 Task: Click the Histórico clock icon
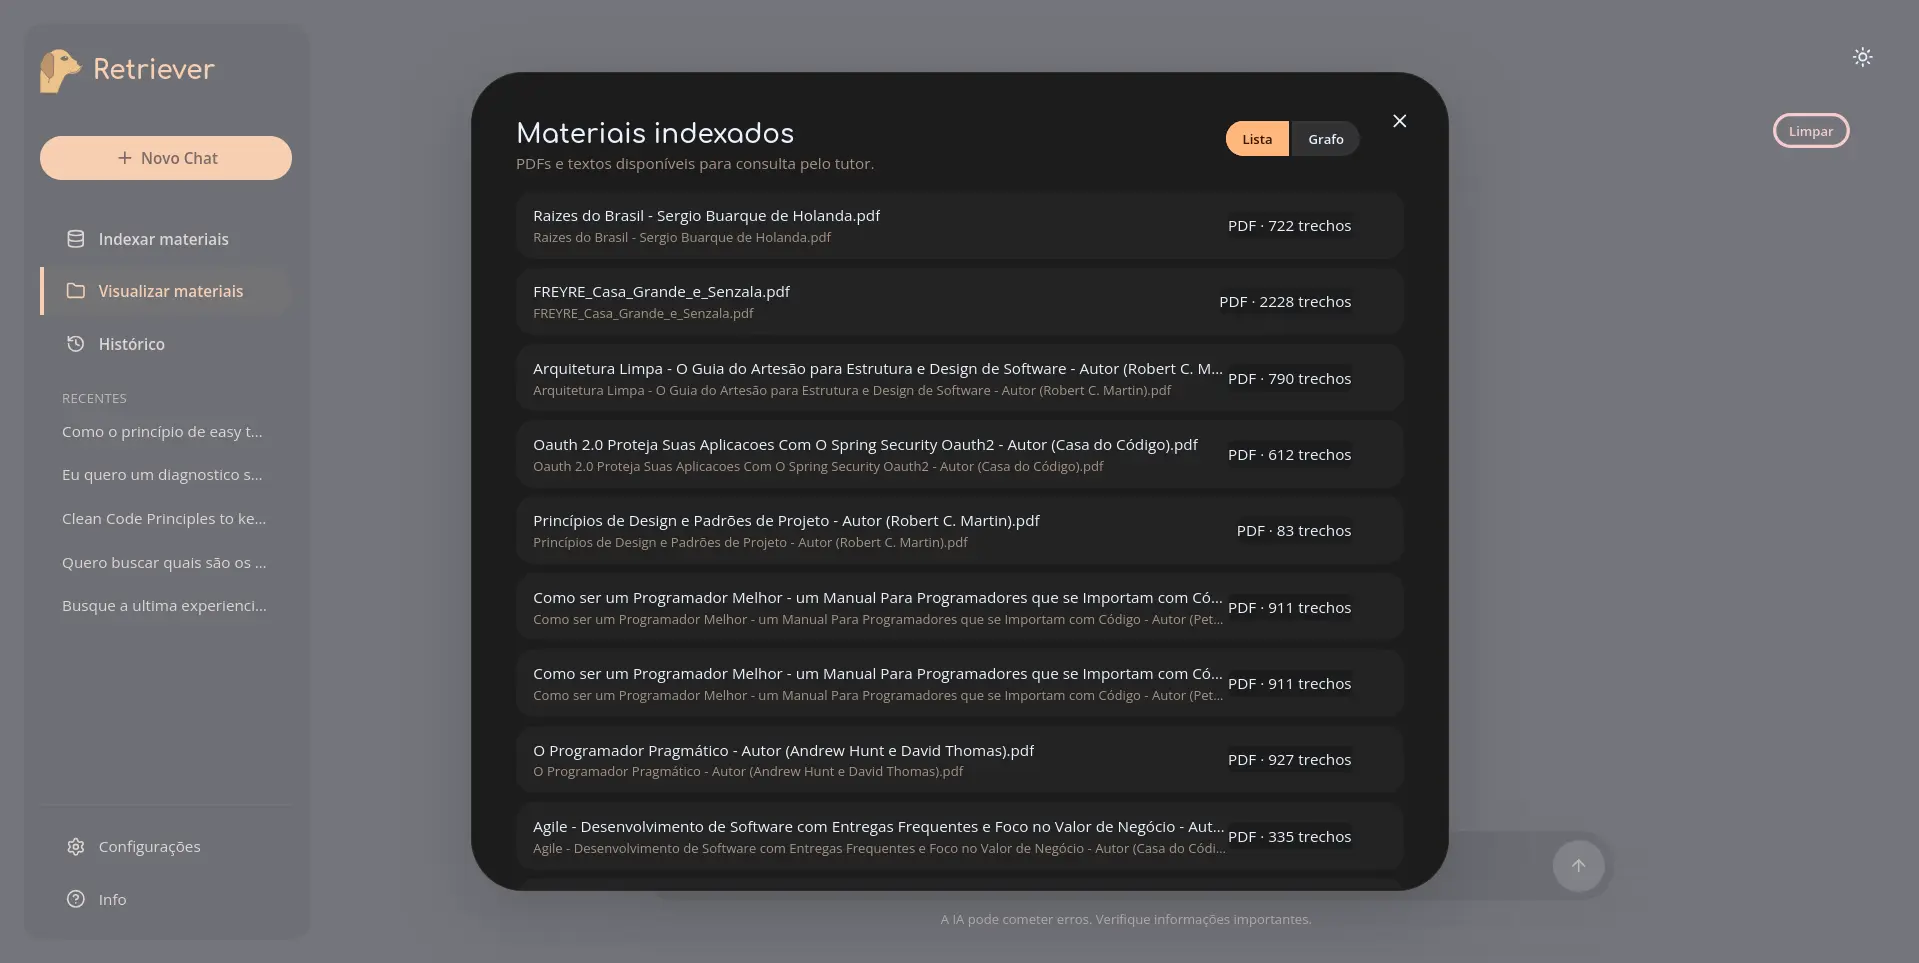76,344
